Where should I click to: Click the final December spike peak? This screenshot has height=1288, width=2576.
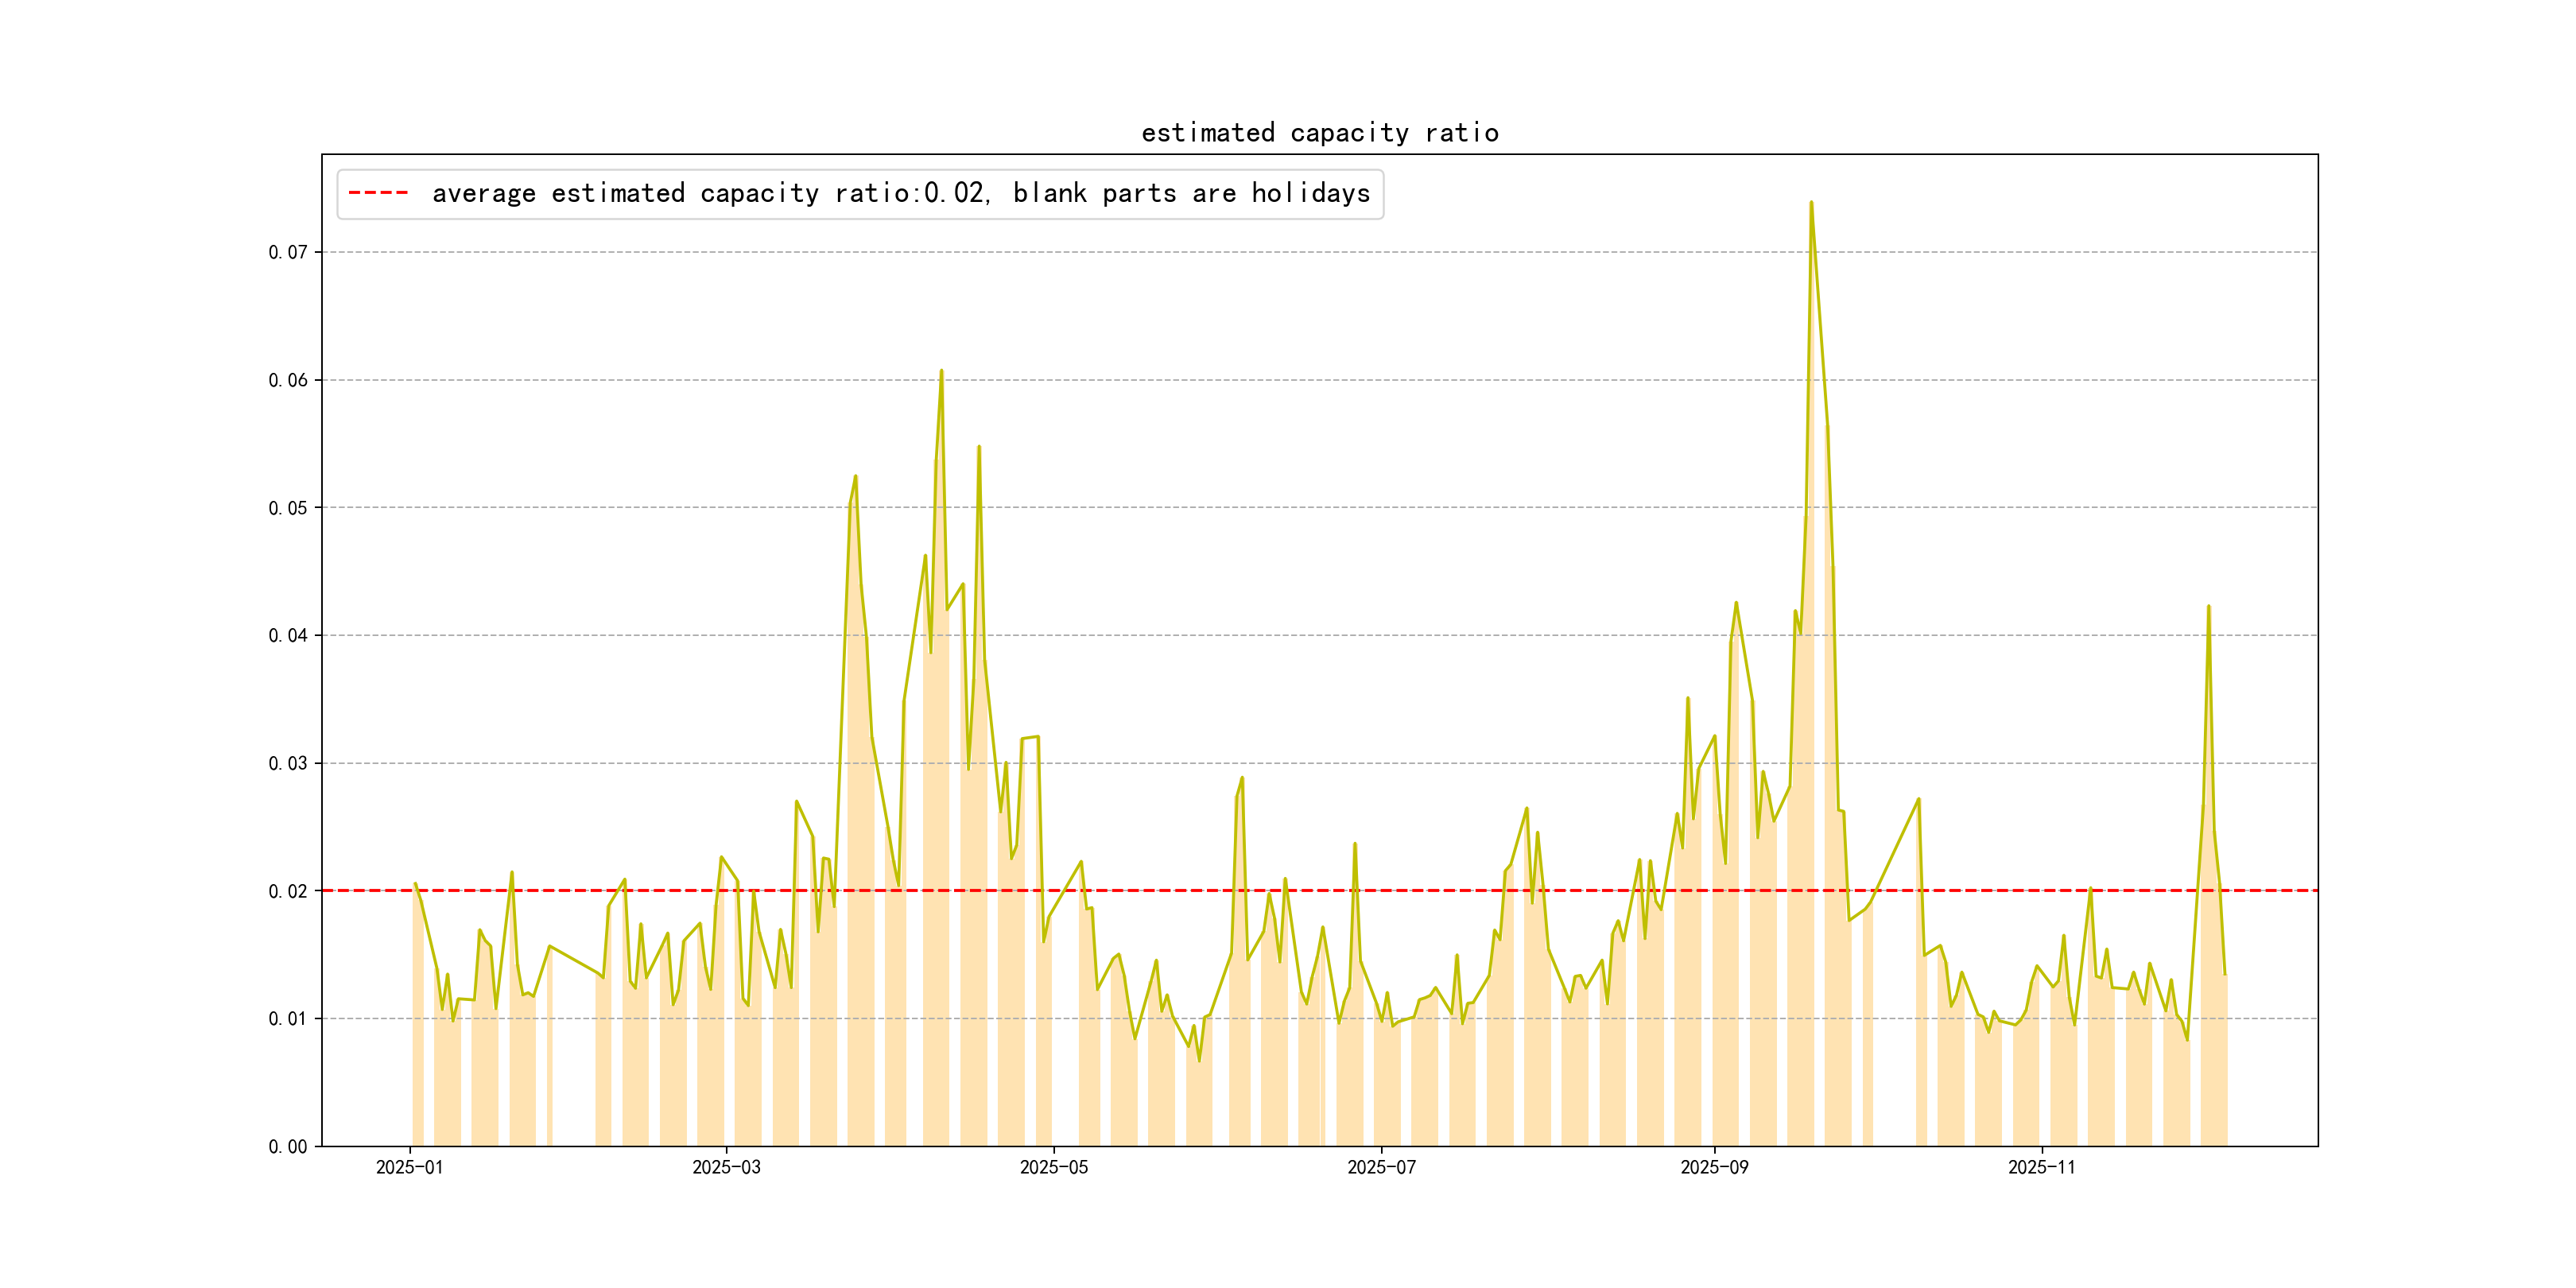[2208, 606]
